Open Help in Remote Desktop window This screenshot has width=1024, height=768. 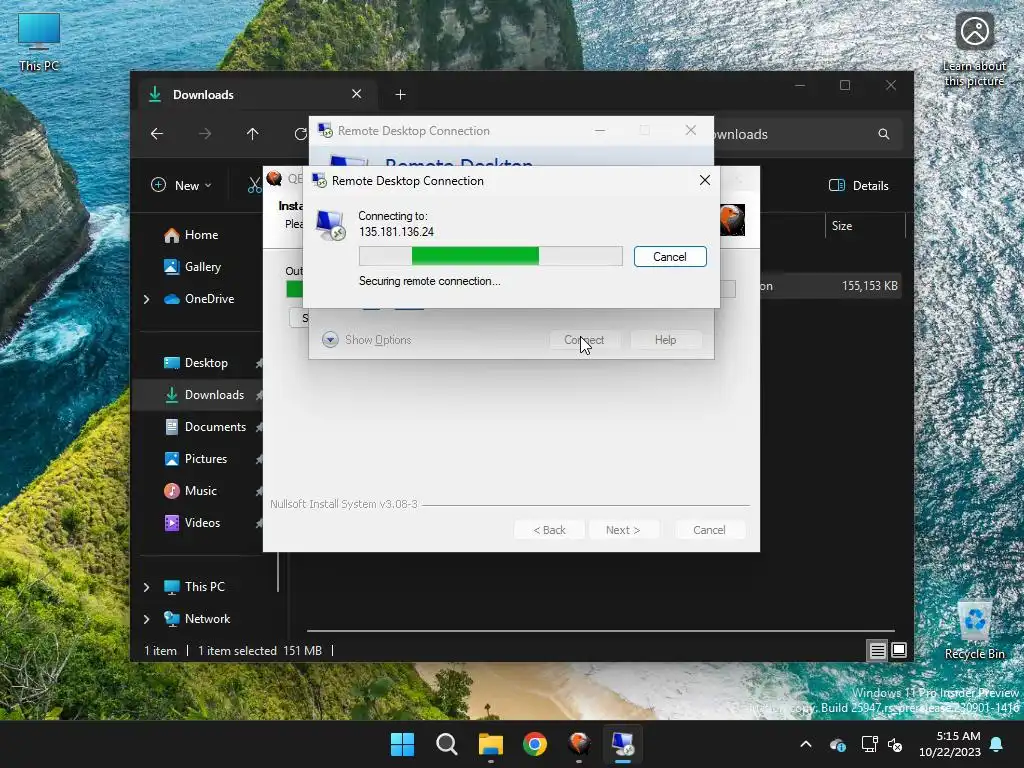(x=665, y=340)
